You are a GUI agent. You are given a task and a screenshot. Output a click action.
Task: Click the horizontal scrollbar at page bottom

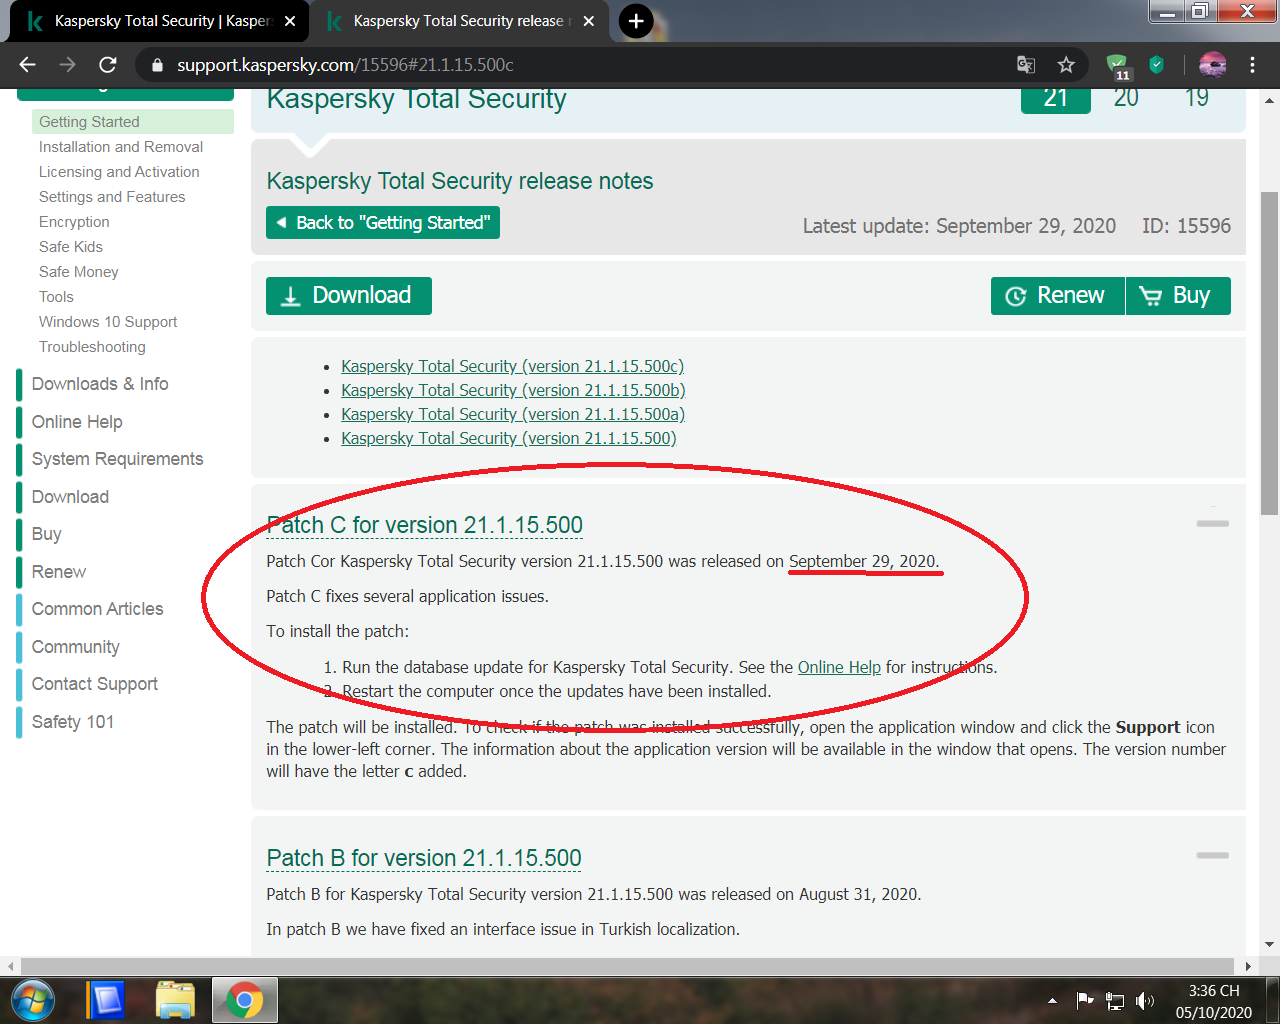pos(628,966)
